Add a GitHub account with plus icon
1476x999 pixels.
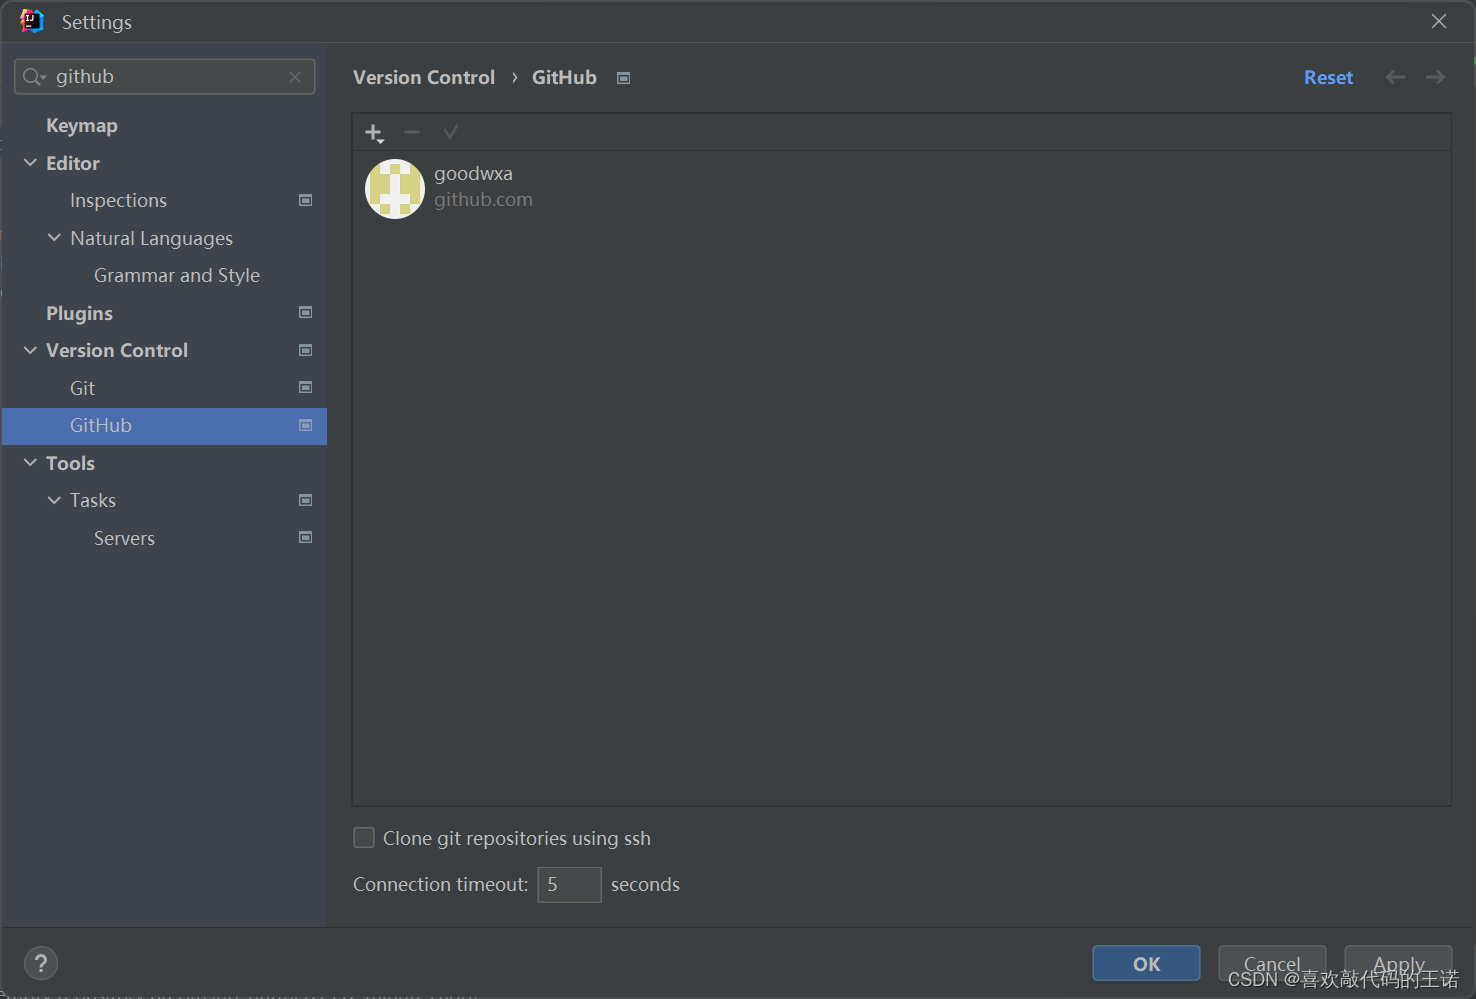coord(374,133)
